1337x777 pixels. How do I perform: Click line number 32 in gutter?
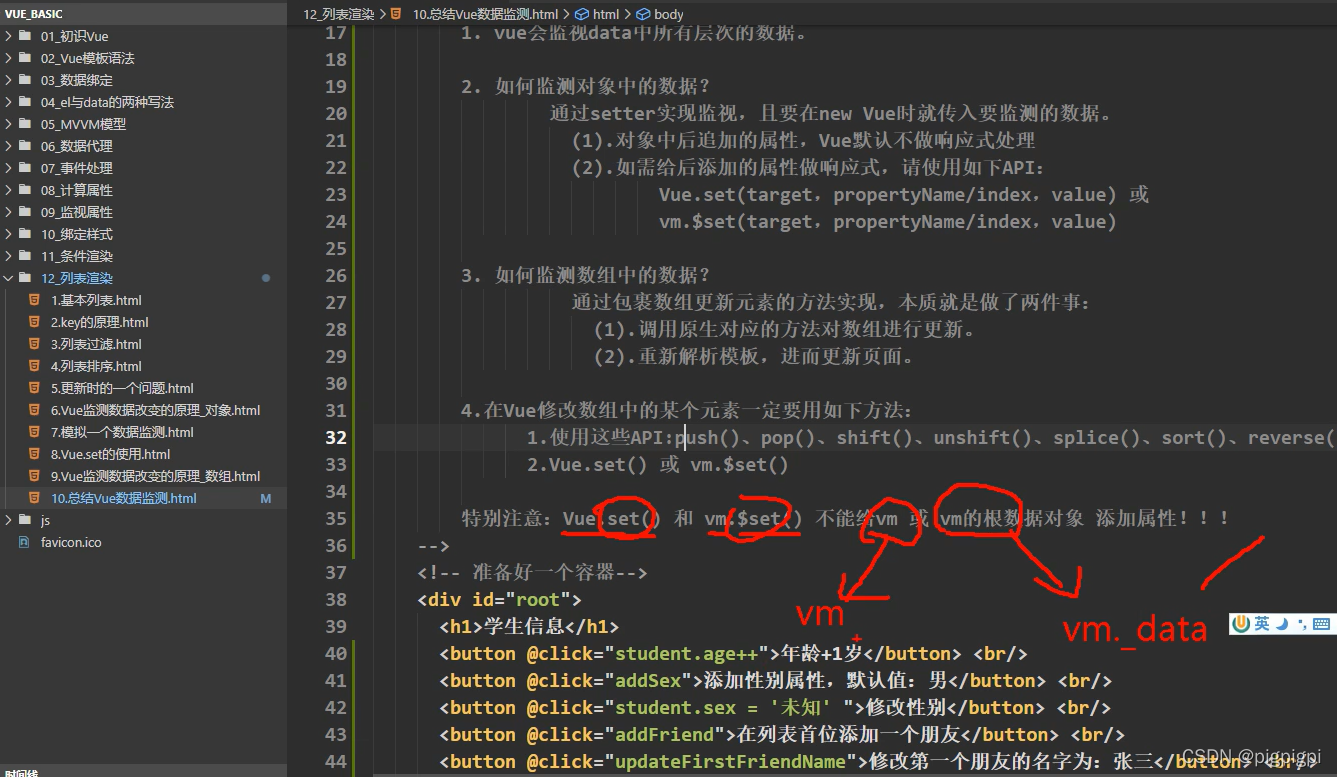pos(335,437)
